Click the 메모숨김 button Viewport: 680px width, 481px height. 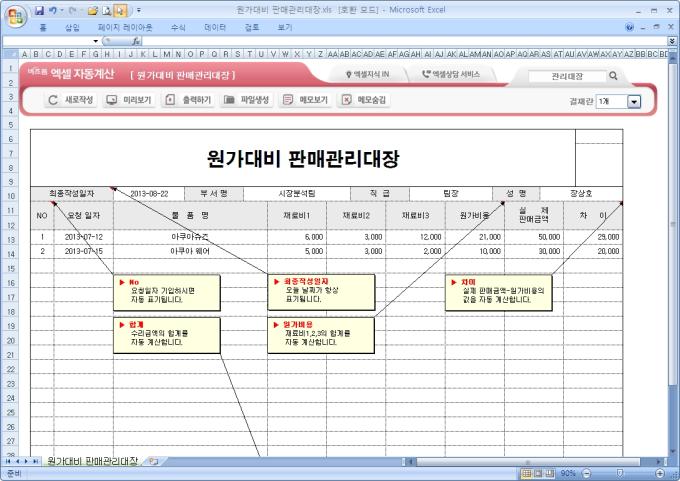point(363,100)
